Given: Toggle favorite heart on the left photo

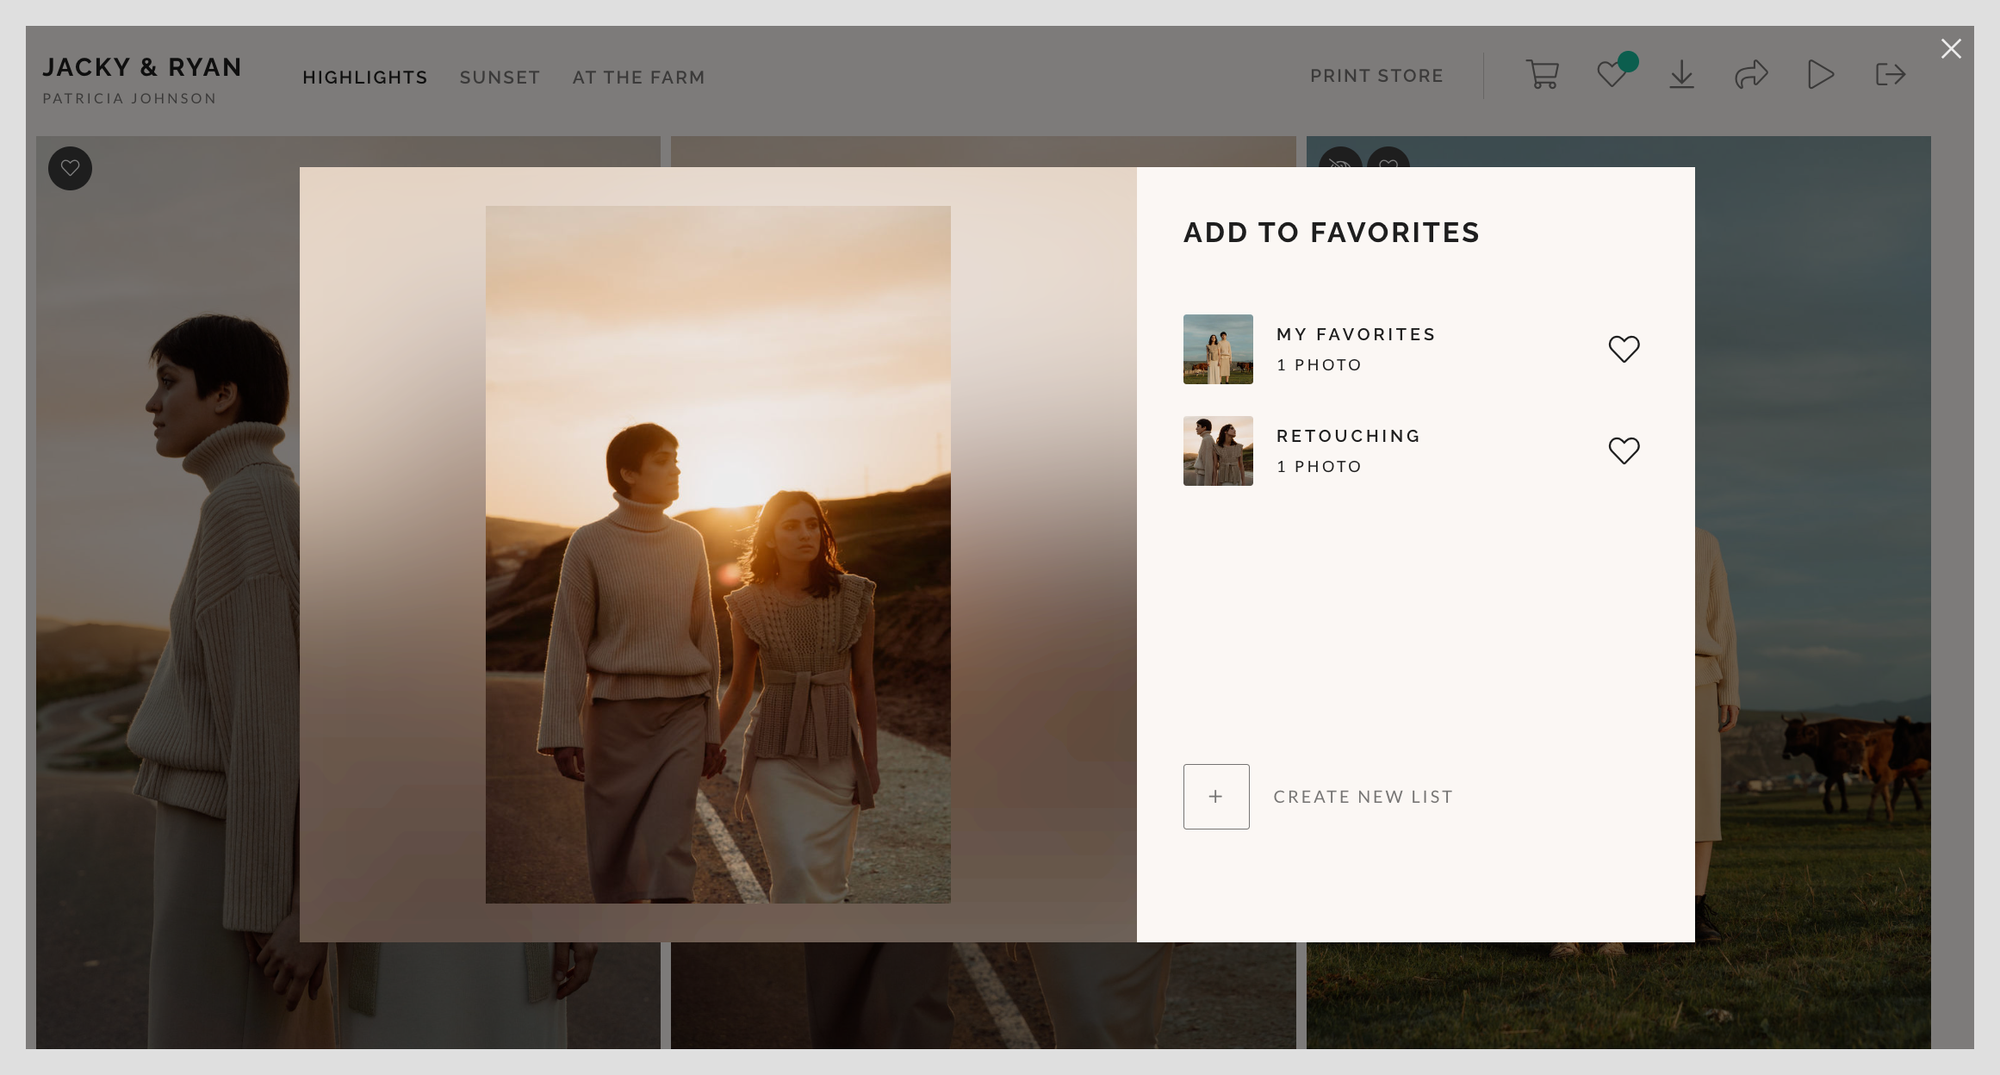Looking at the screenshot, I should 70,168.
